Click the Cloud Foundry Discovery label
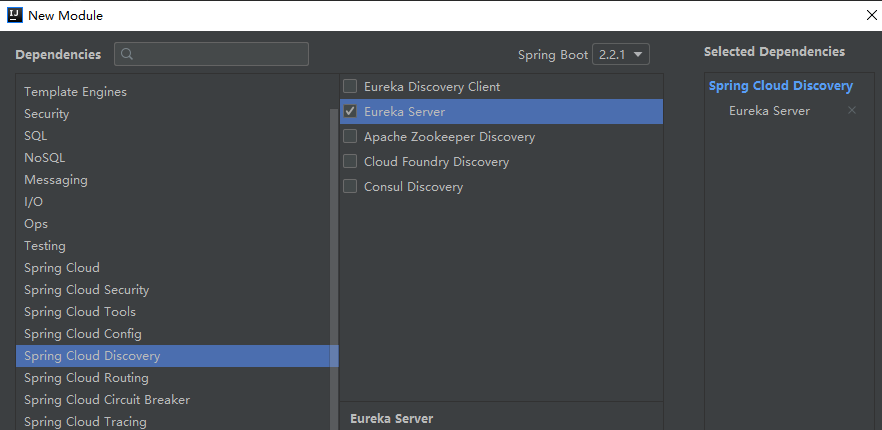Viewport: 882px width, 430px height. tap(436, 162)
